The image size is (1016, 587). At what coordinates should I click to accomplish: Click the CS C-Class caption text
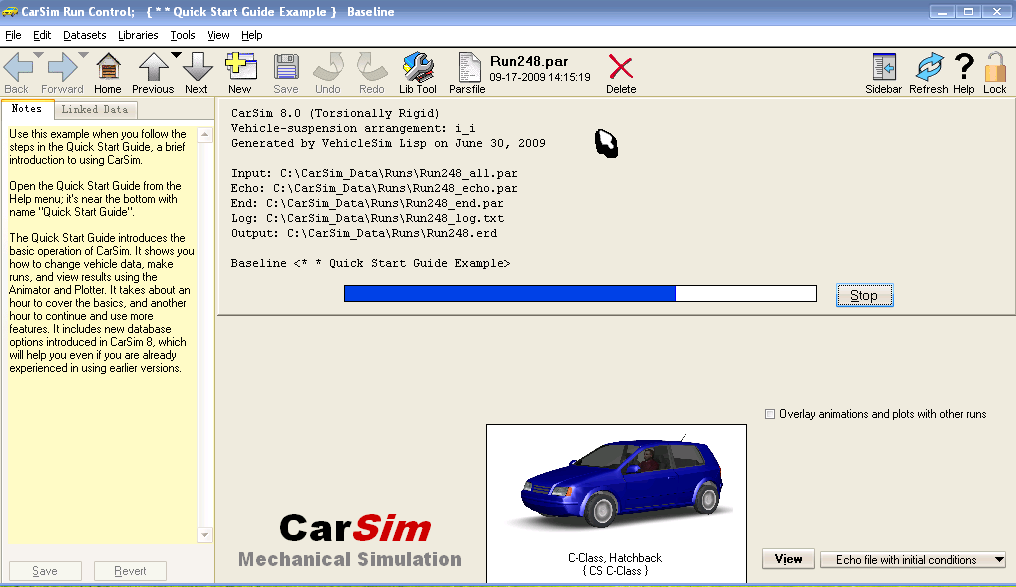pyautogui.click(x=615, y=571)
